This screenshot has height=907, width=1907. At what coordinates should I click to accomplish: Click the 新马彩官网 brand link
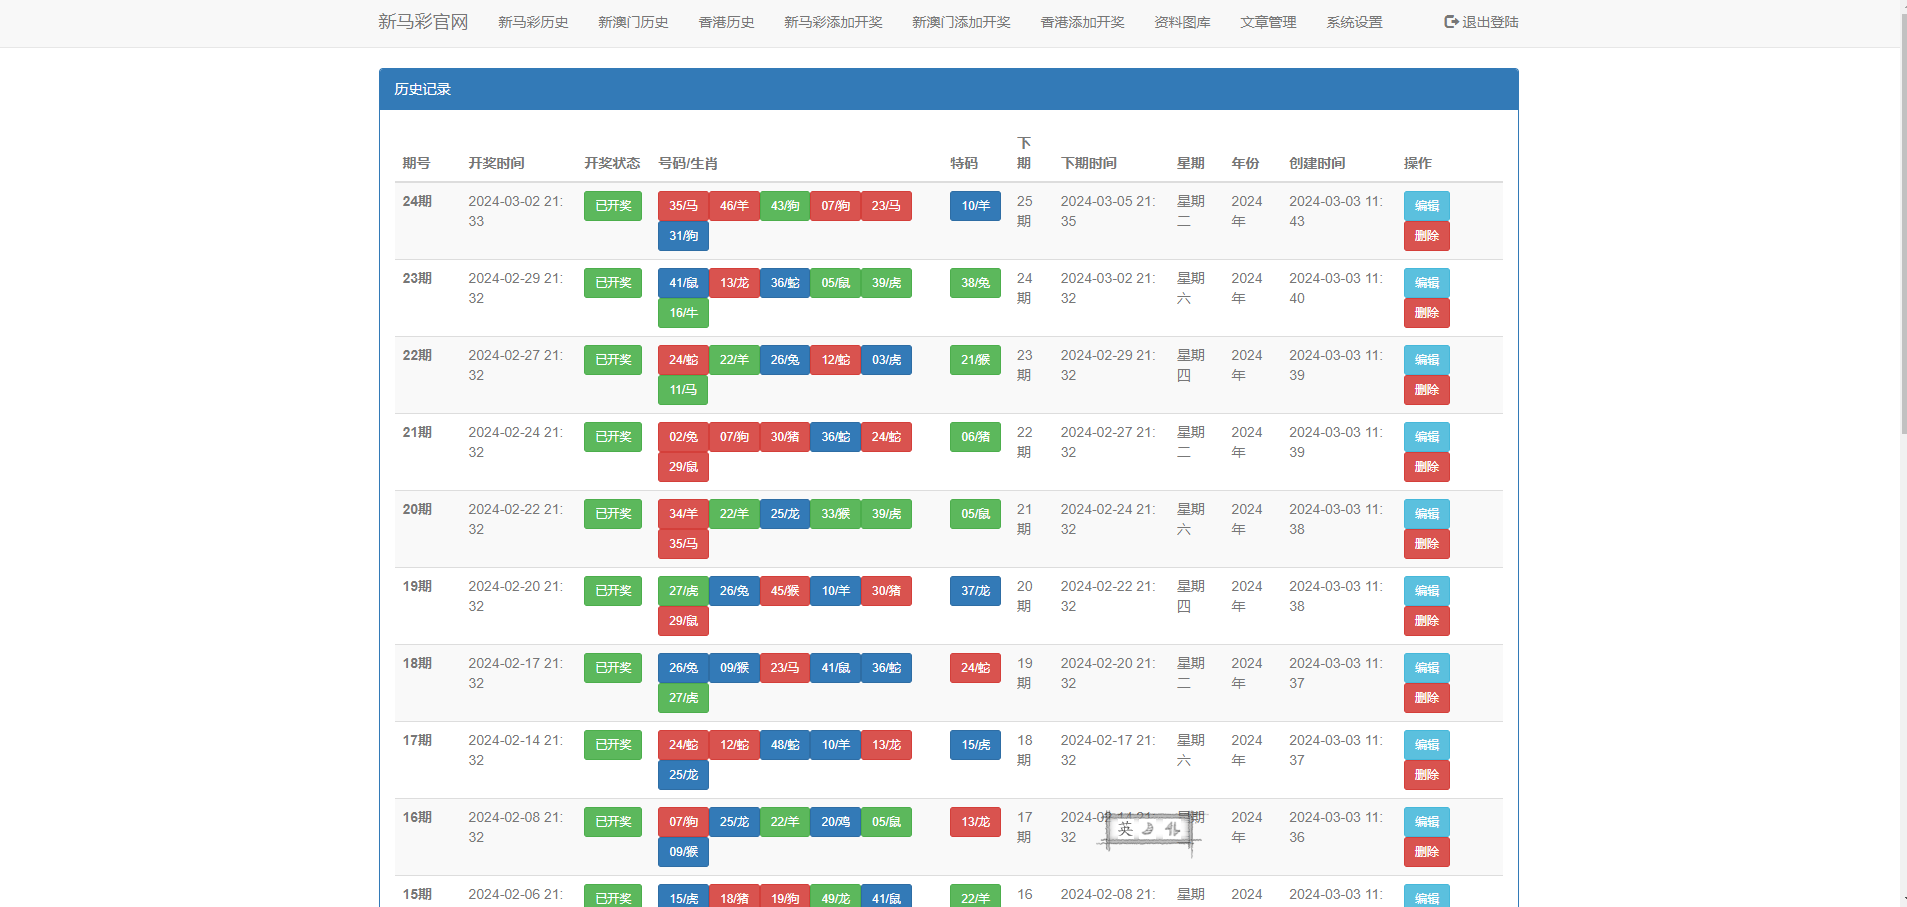click(423, 22)
